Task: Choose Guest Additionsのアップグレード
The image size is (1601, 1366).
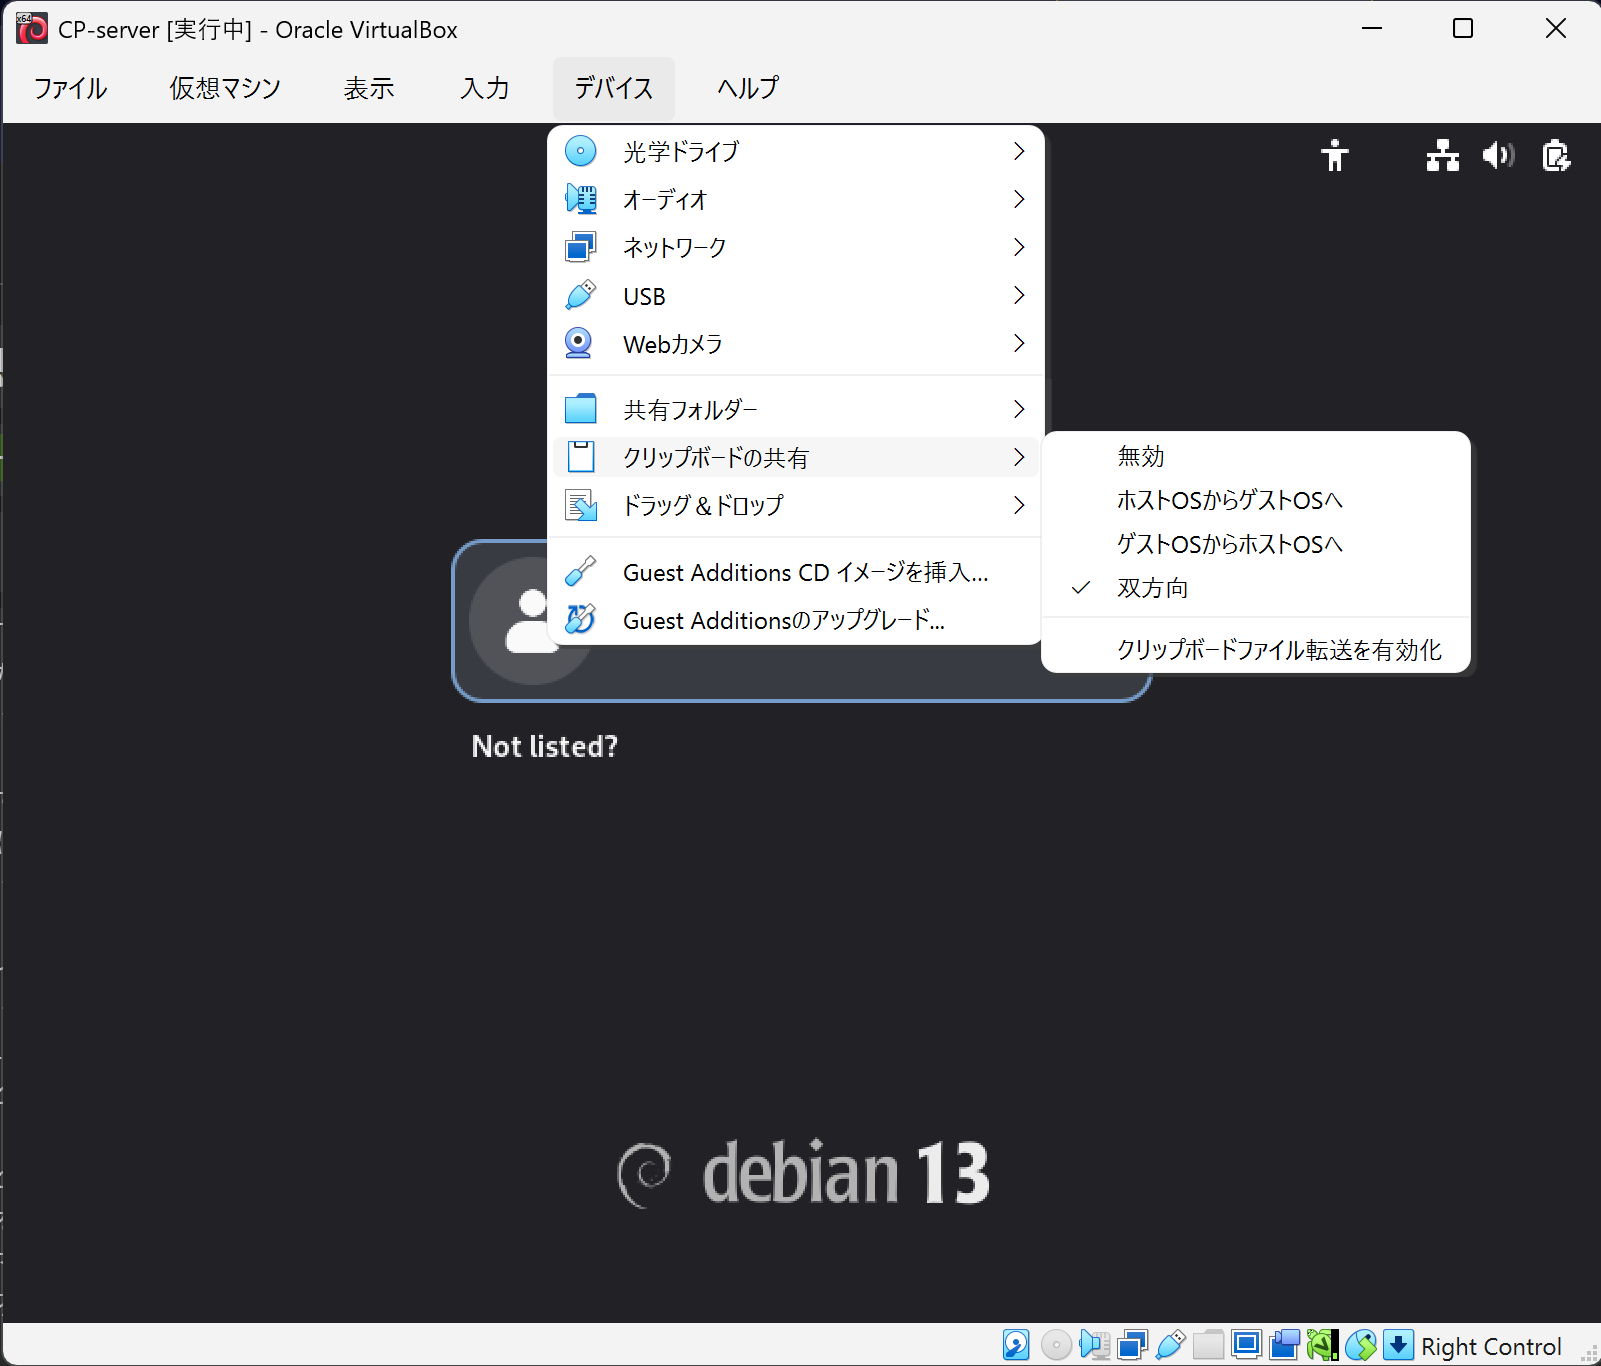Action: 796,620
